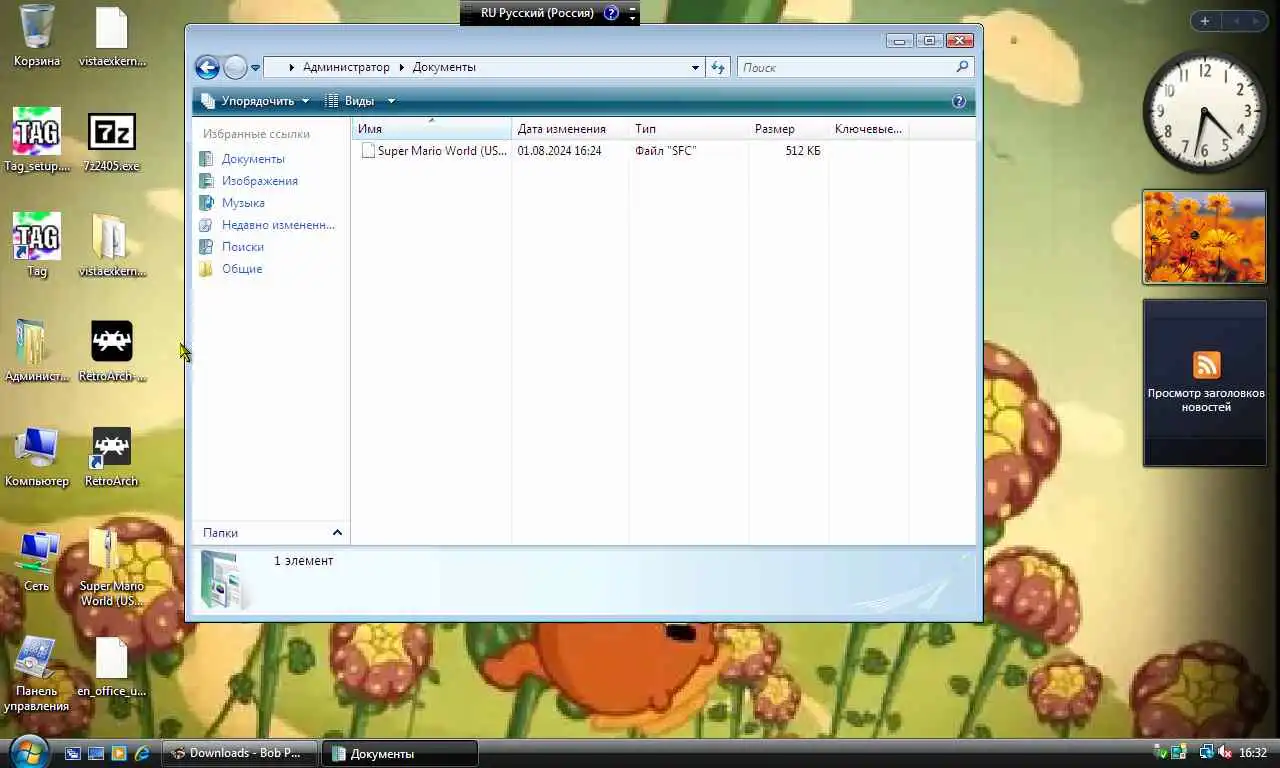This screenshot has height=768, width=1280.
Task: Sort by the Размер column header
Action: [x=789, y=129]
